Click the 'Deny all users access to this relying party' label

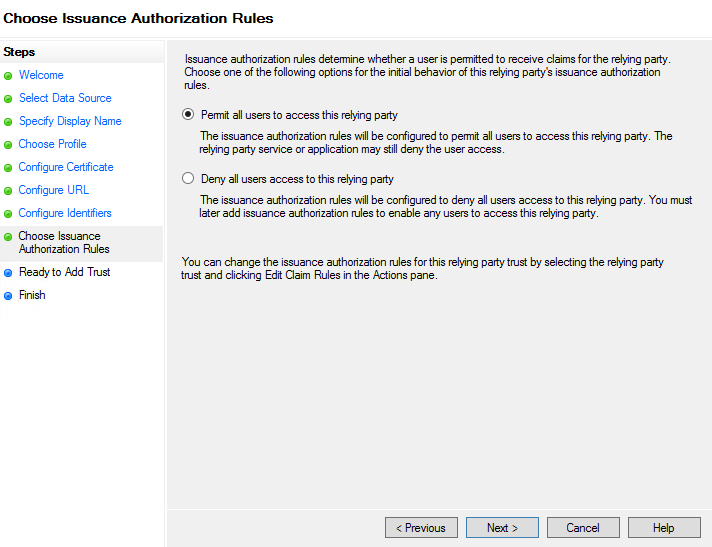coord(297,179)
